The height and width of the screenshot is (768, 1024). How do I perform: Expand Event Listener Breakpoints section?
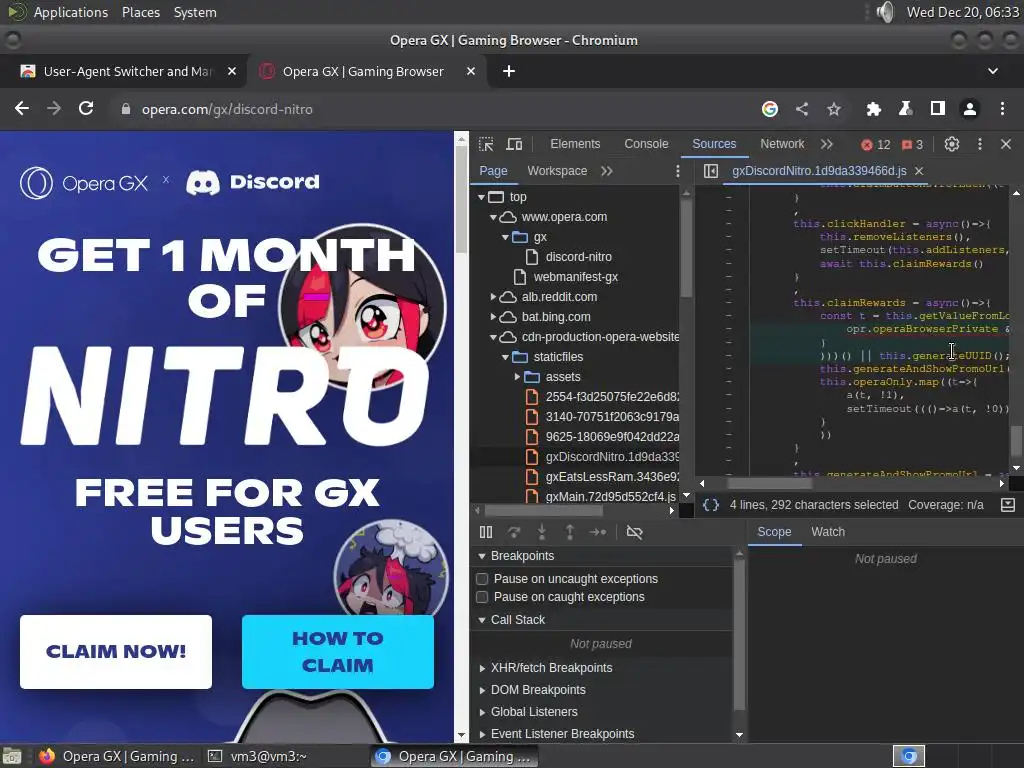coord(482,734)
